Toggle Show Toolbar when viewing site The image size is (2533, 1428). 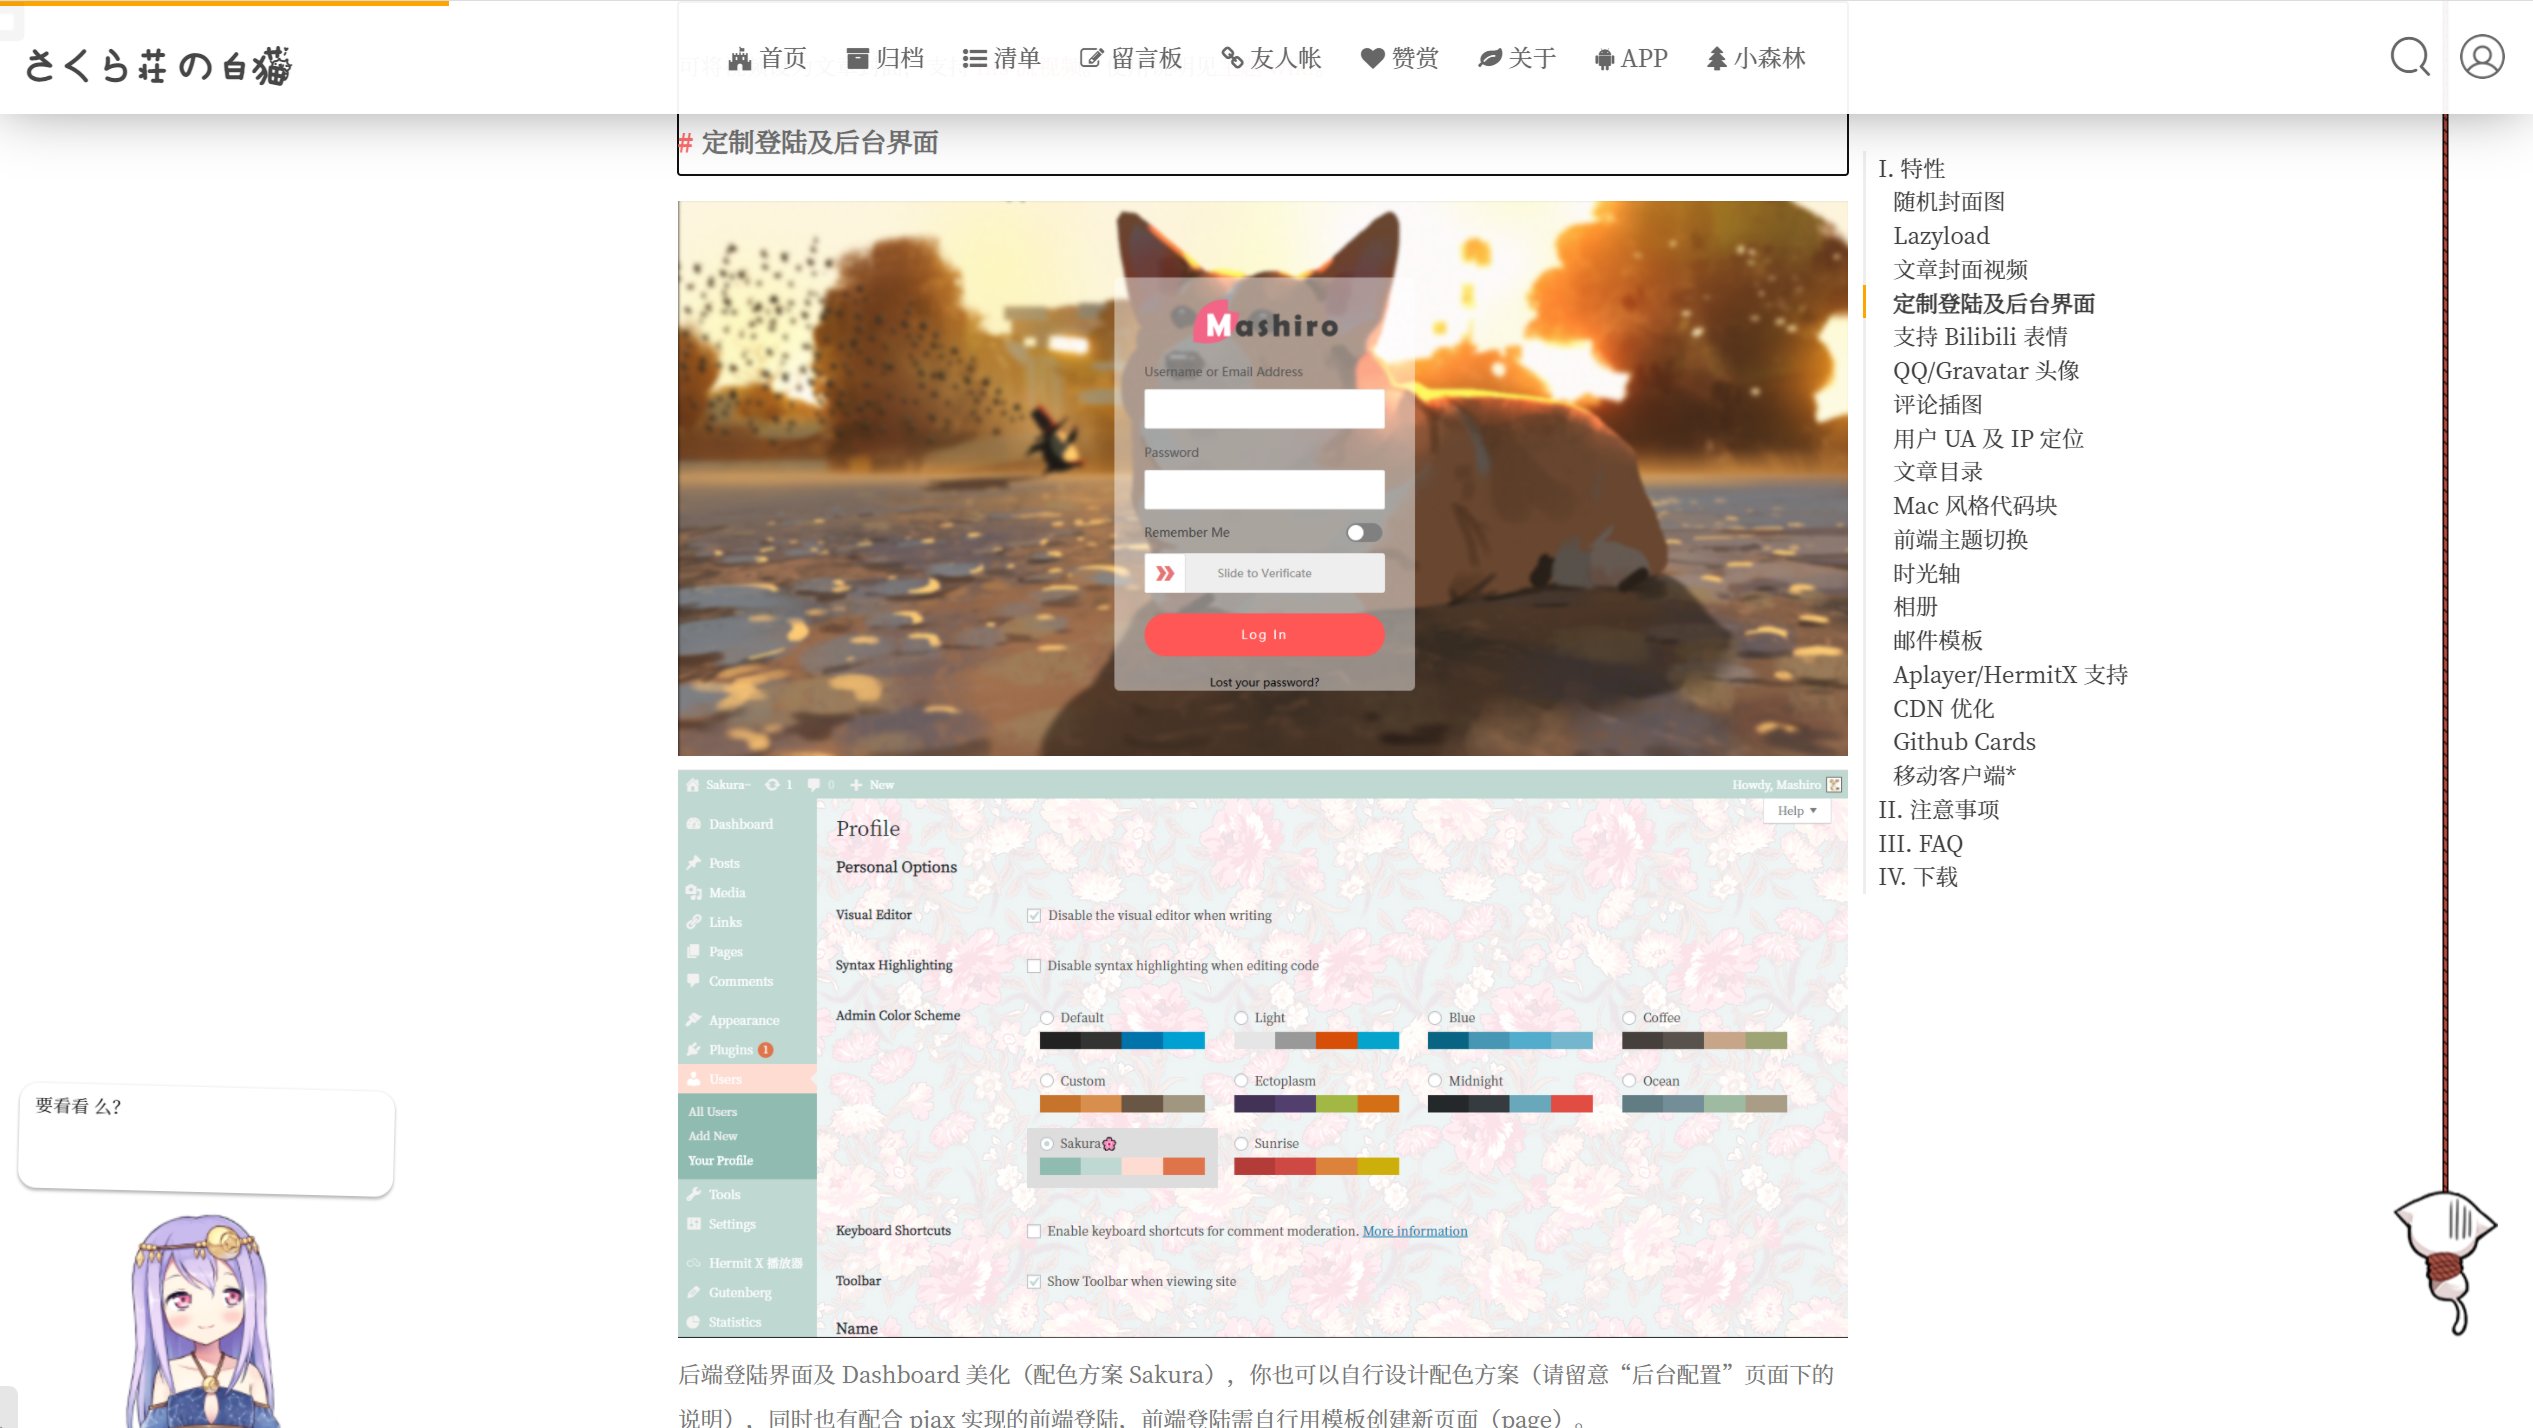[x=1034, y=1281]
